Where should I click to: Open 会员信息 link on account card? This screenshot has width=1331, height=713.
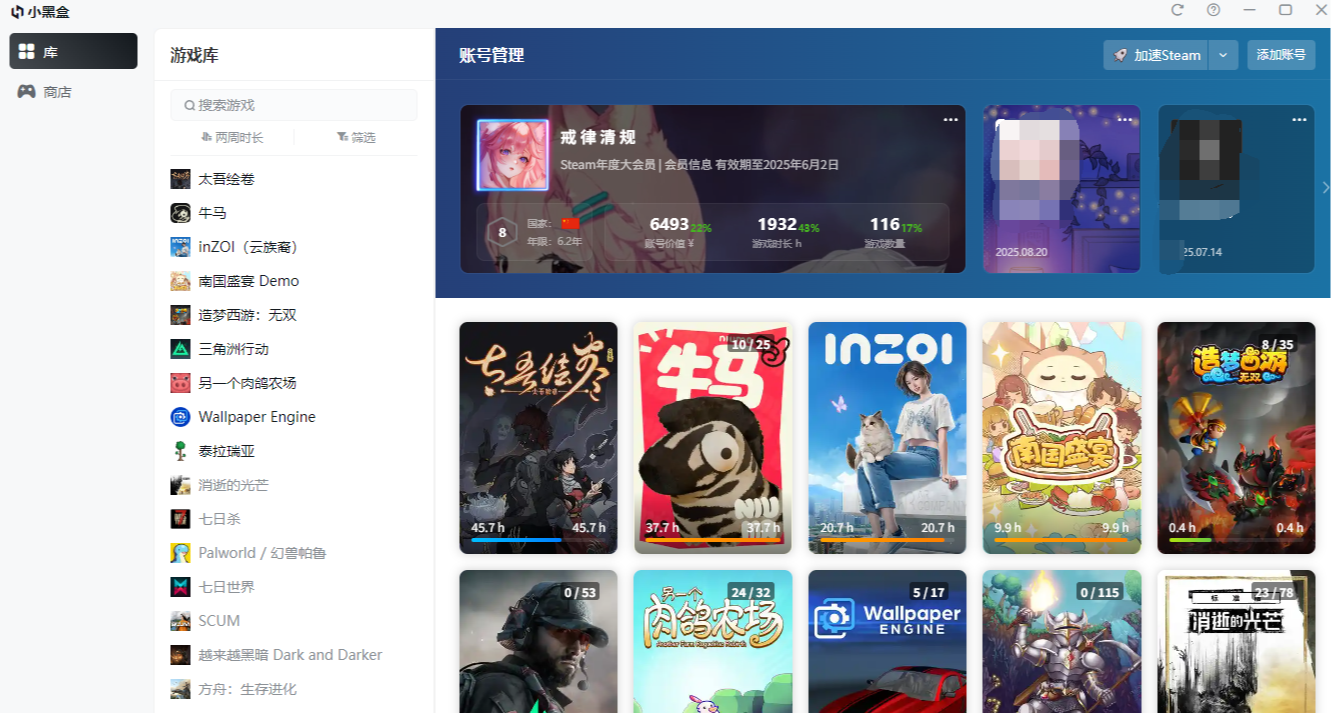[x=687, y=165]
